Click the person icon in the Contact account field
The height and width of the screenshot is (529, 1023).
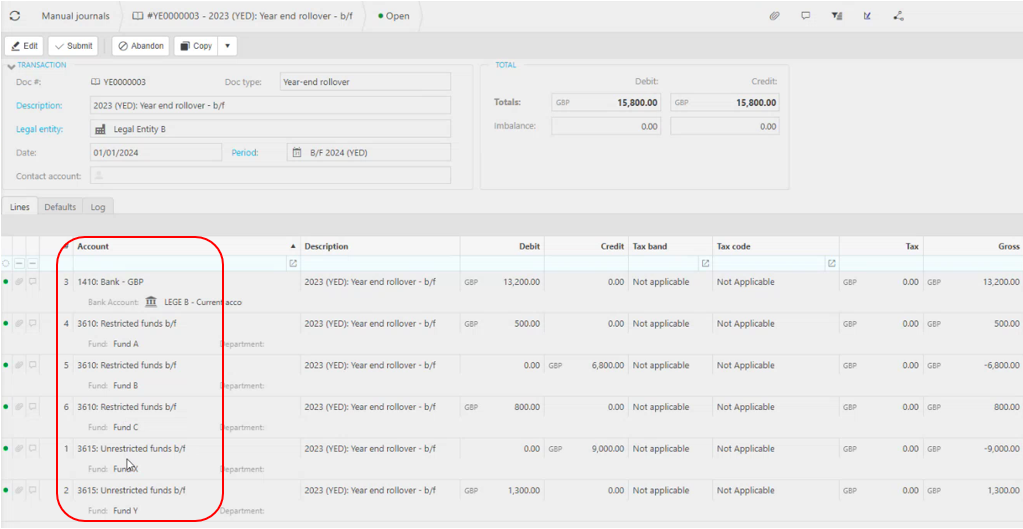point(99,175)
